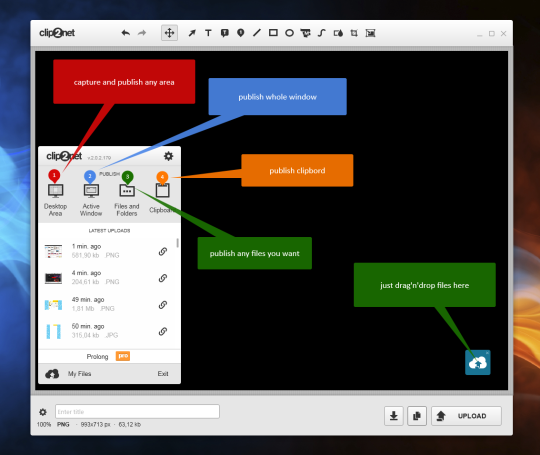Select the text callout bubble tool
540x455 pixels.
pos(225,33)
